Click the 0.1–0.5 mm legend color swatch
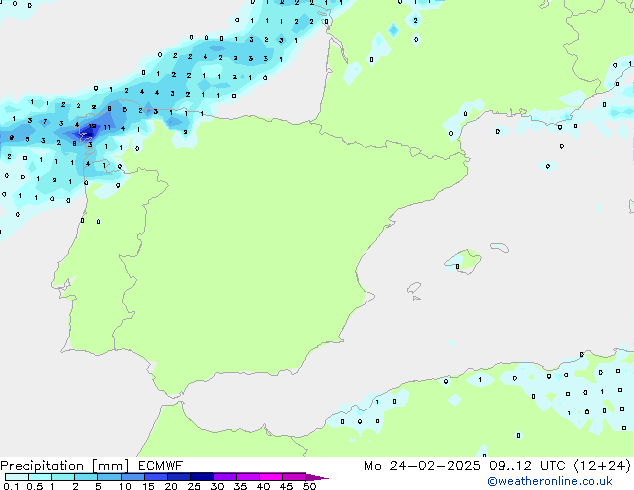The width and height of the screenshot is (634, 490). pos(17,477)
